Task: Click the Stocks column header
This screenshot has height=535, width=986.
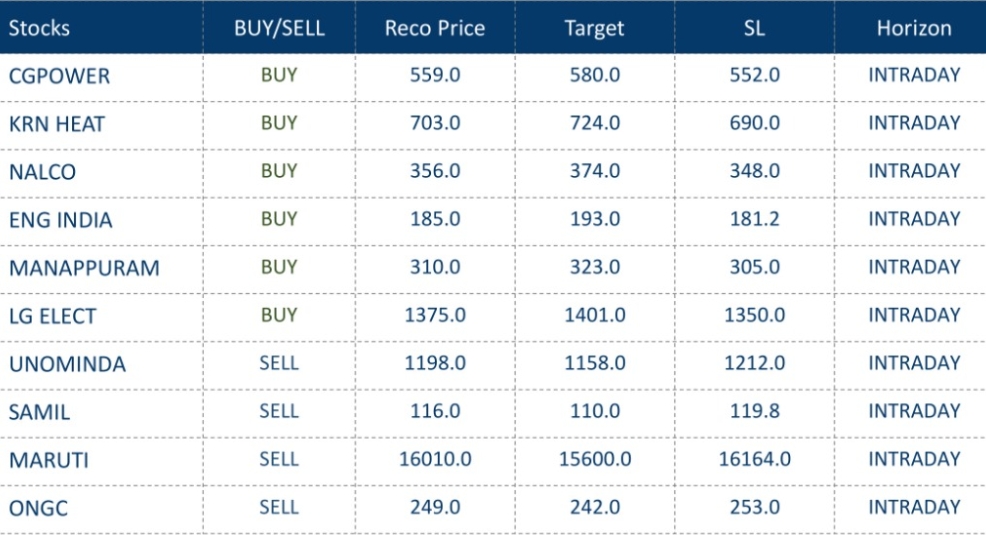Action: [x=40, y=28]
